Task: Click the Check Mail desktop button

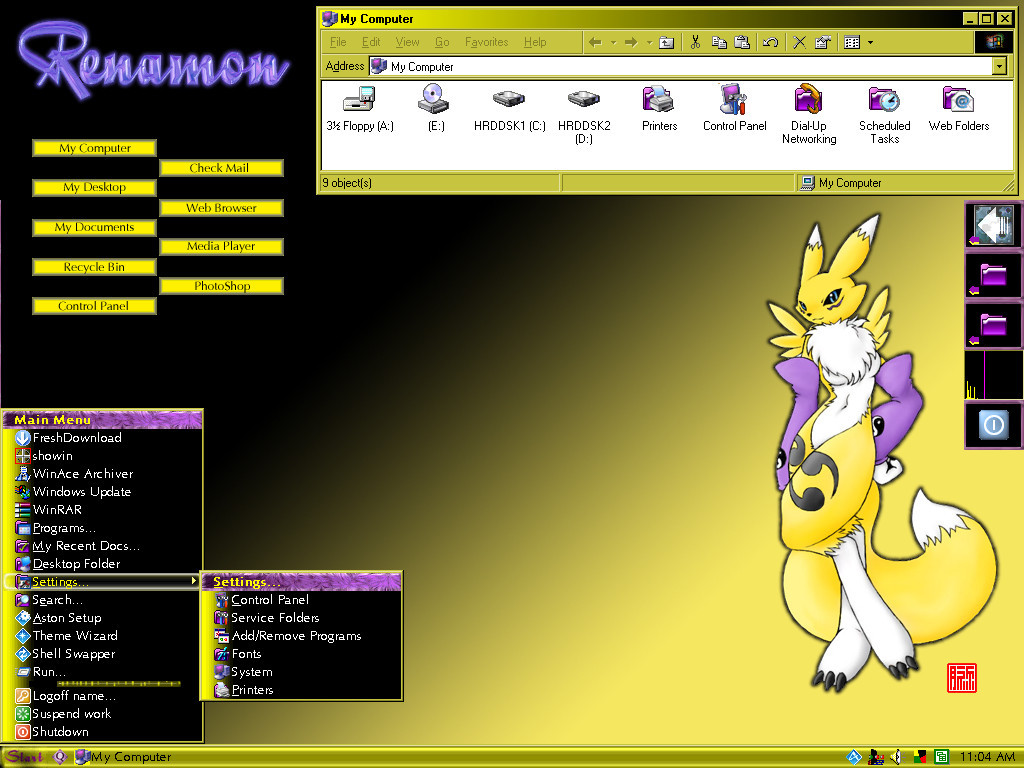Action: 221,168
